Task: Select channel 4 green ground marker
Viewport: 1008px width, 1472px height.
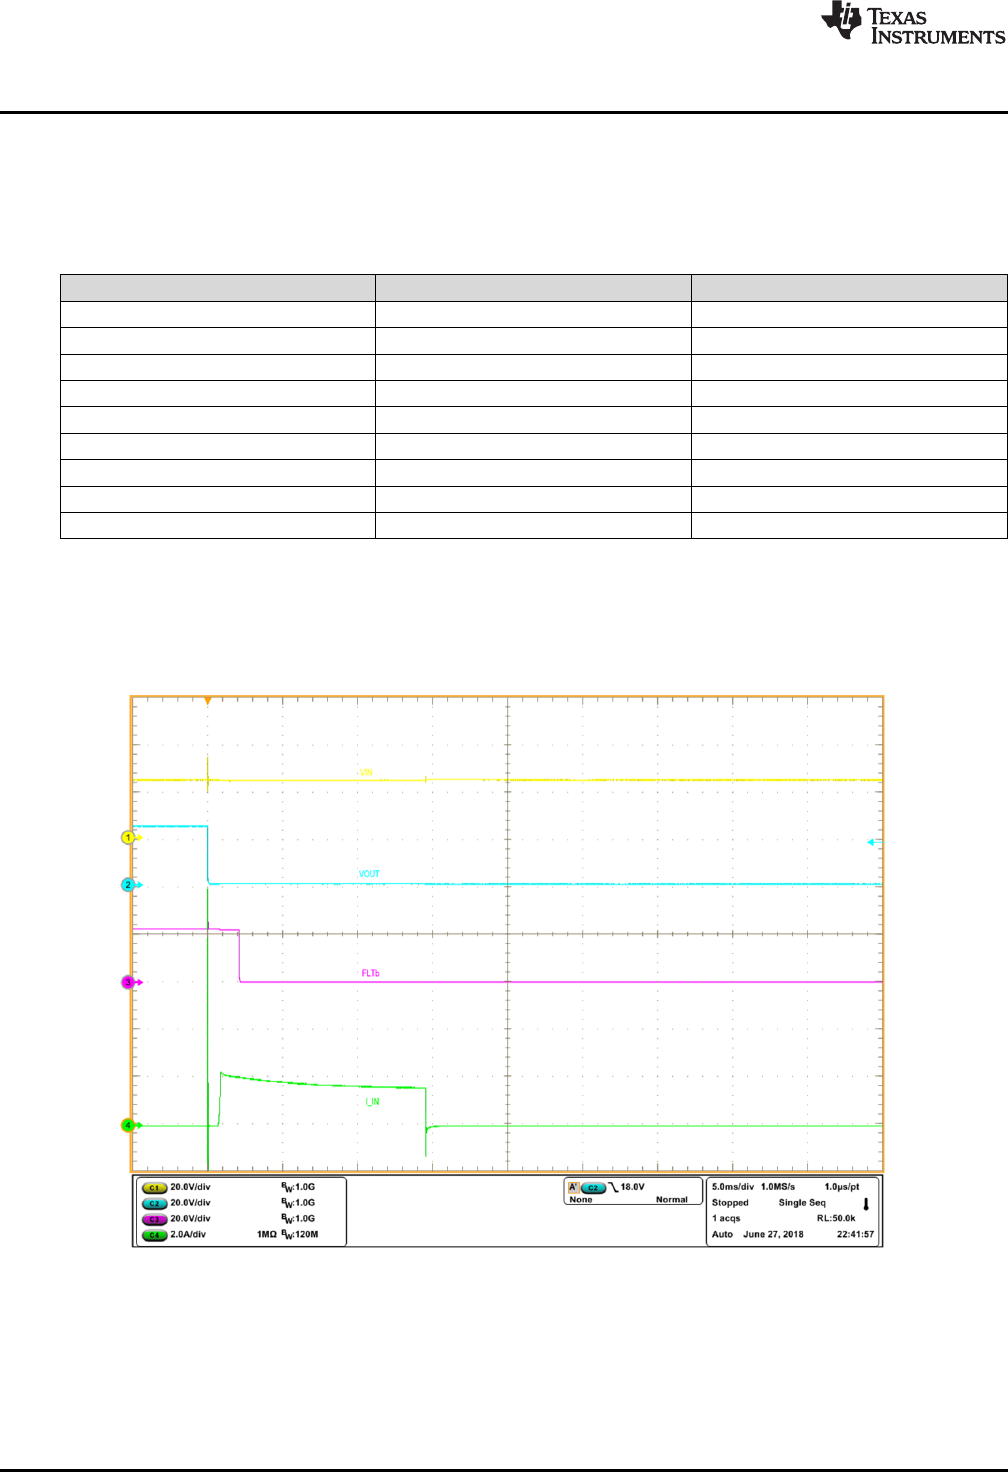Action: (128, 1125)
